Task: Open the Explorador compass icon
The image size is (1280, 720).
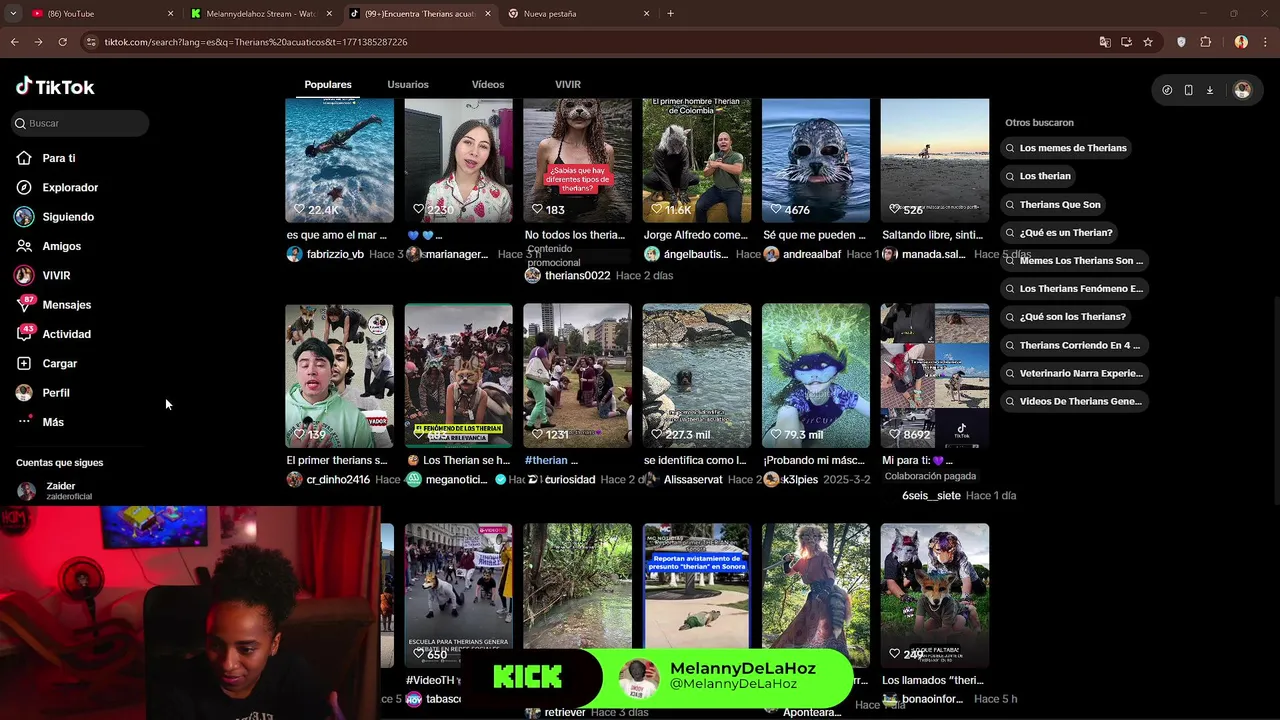Action: click(24, 187)
